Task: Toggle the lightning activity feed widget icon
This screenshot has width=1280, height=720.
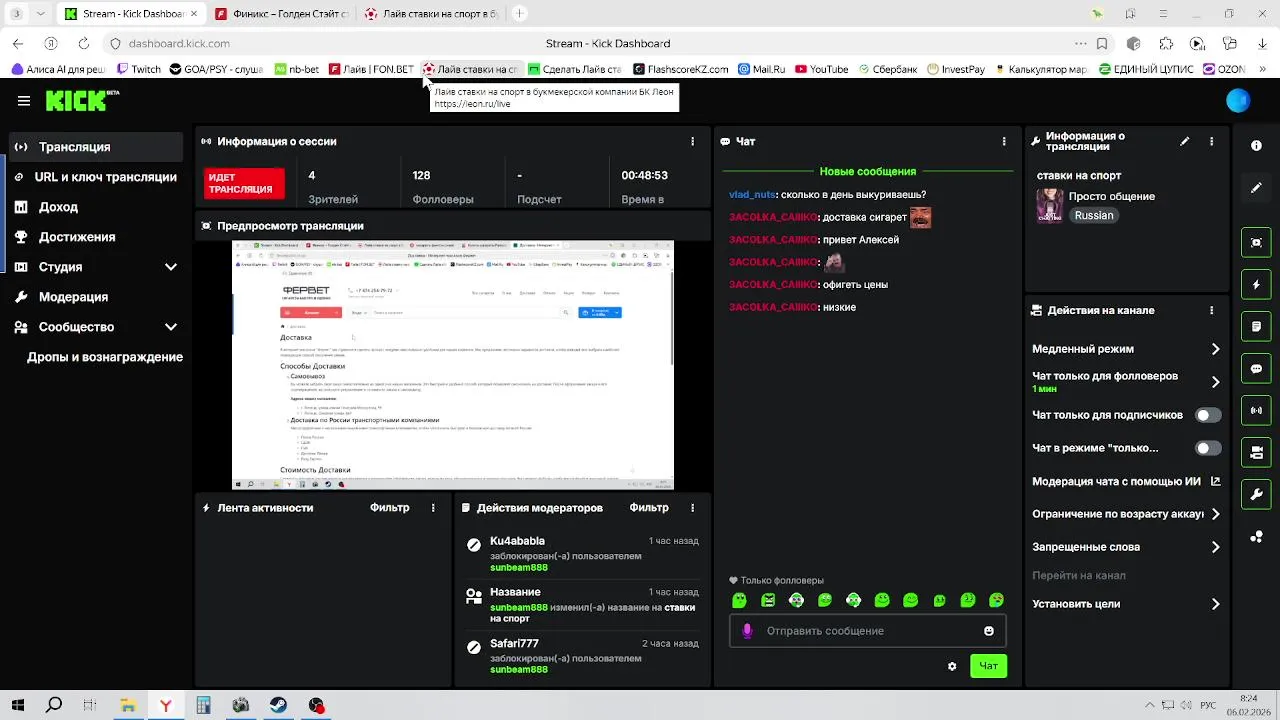Action: pyautogui.click(x=1257, y=285)
